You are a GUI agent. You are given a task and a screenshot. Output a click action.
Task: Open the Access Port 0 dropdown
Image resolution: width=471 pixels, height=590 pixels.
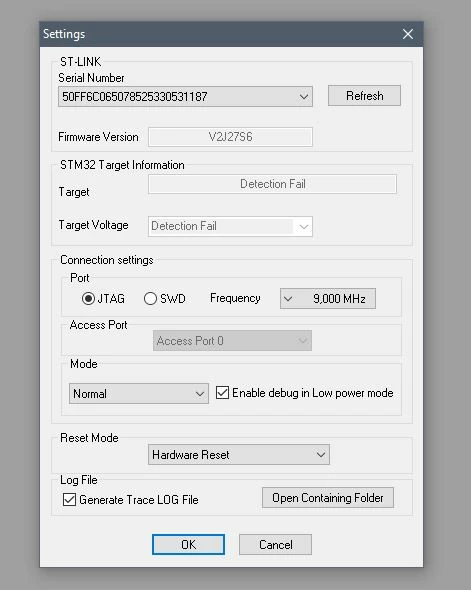coord(232,341)
